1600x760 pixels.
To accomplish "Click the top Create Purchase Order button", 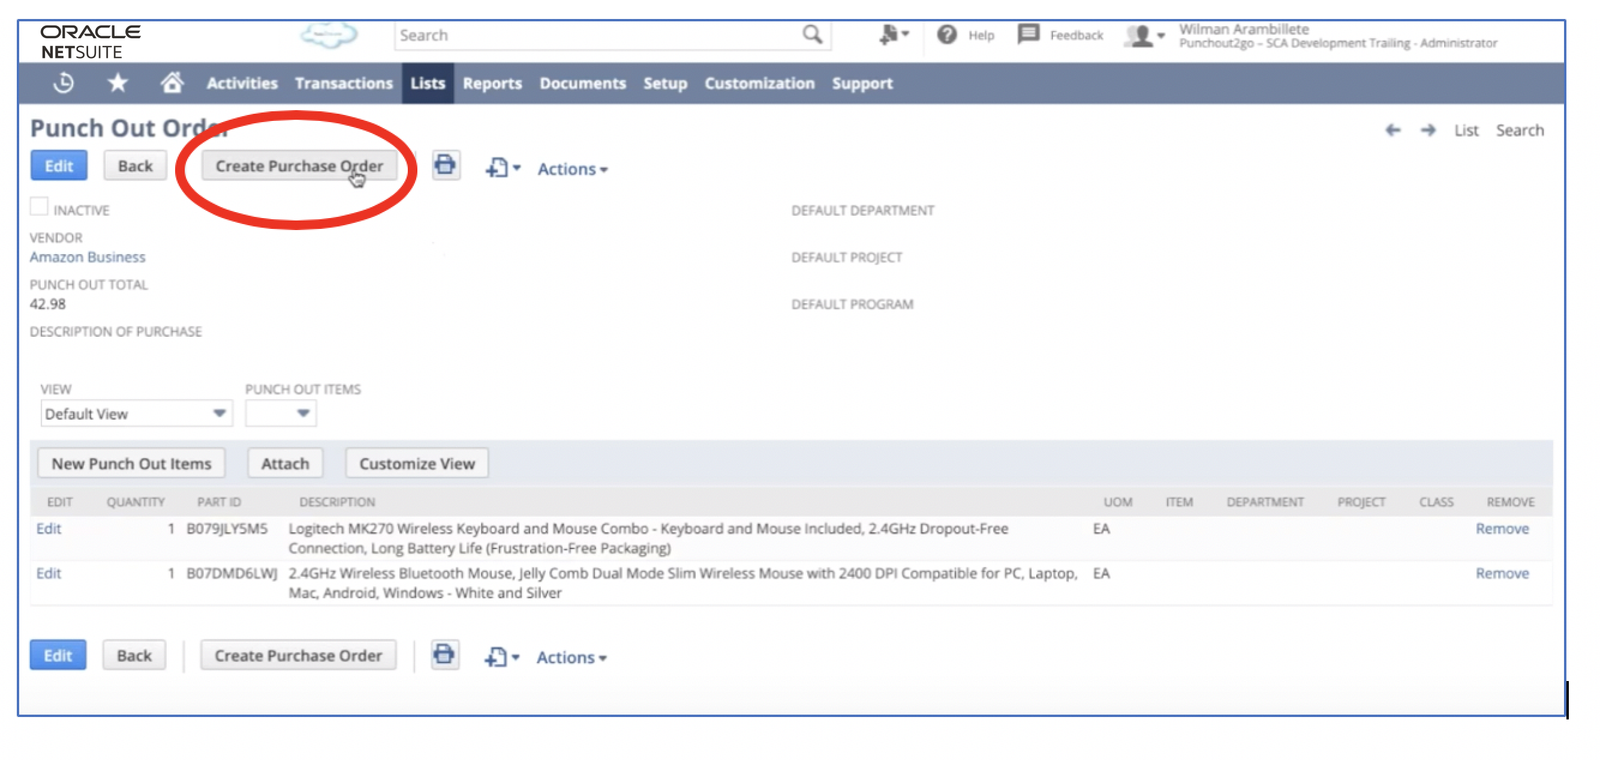I will (x=299, y=166).
